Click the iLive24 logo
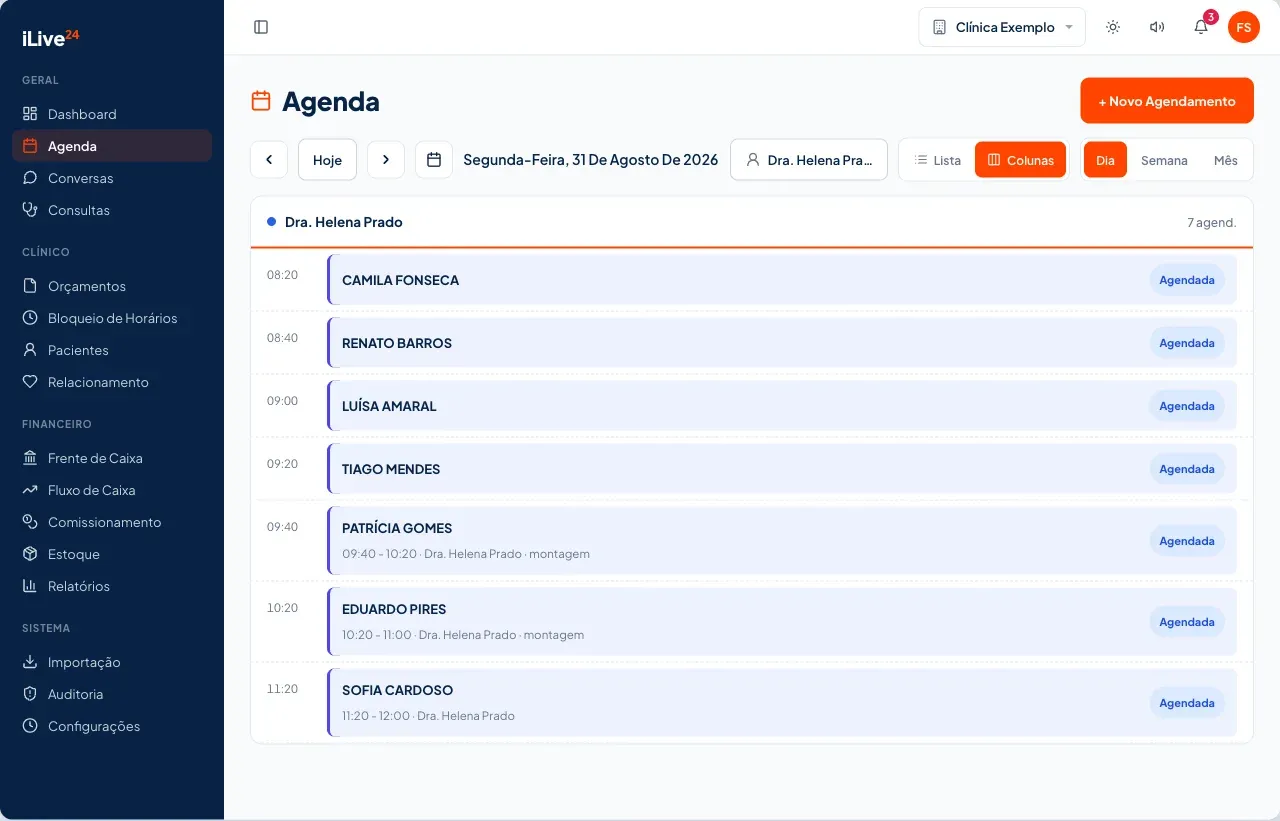 pyautogui.click(x=50, y=38)
